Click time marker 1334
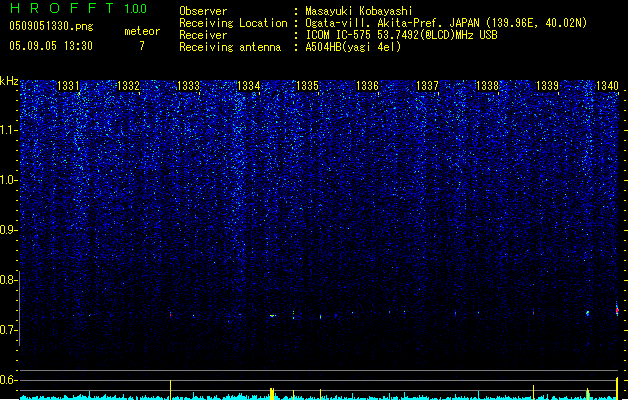 pos(248,86)
